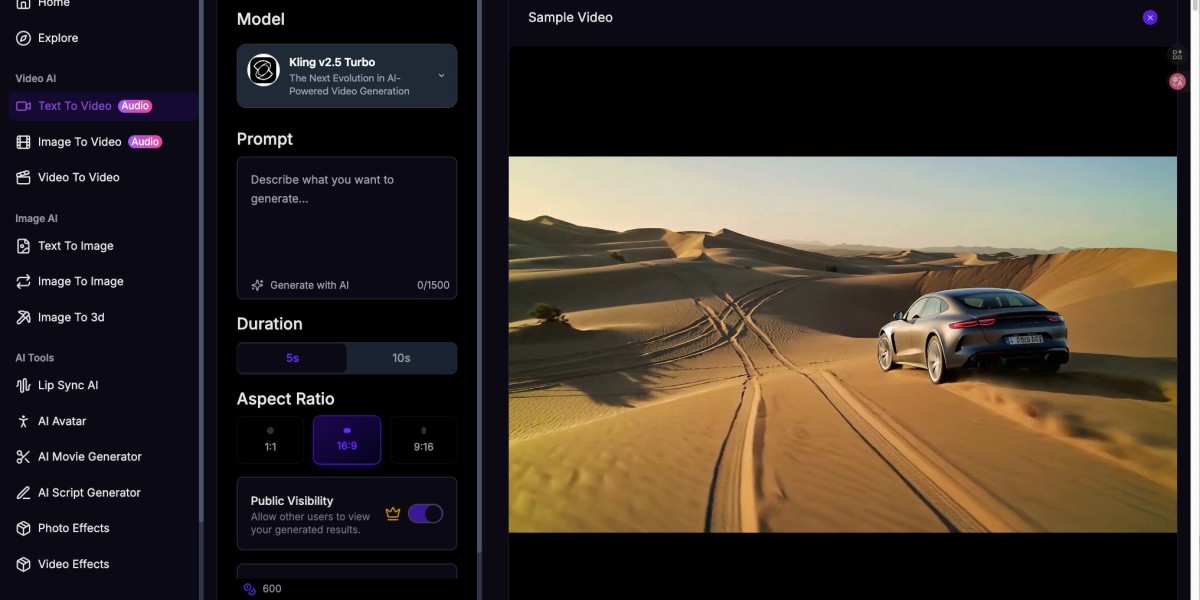Browse Photo Effects
This screenshot has width=1200, height=600.
(73, 527)
